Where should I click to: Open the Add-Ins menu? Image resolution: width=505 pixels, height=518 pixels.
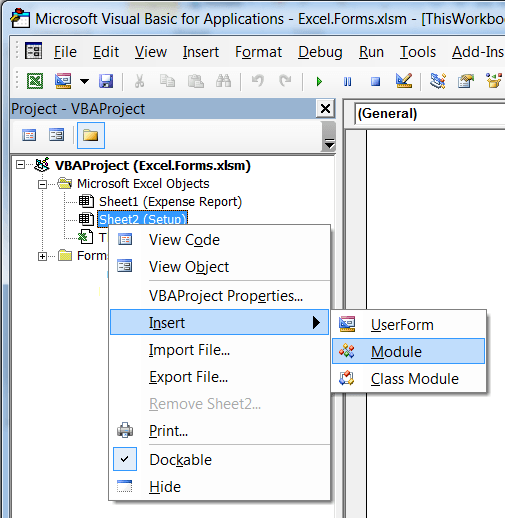tap(478, 52)
